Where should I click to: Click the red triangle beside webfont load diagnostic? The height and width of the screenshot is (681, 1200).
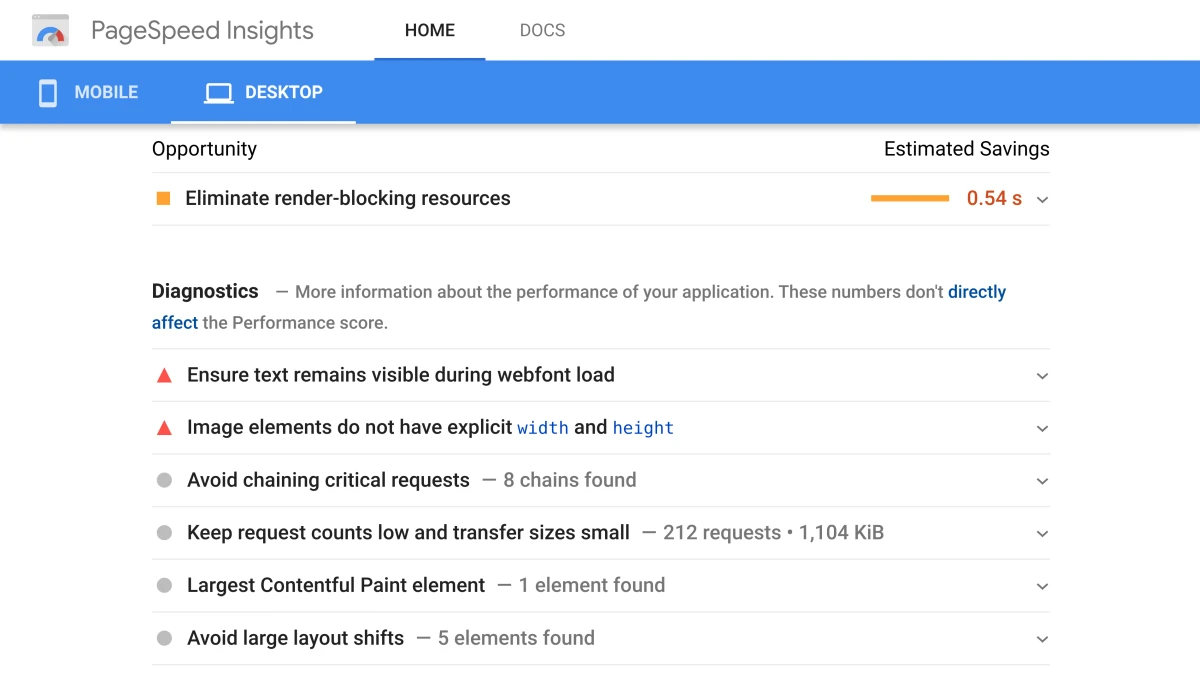click(x=163, y=374)
